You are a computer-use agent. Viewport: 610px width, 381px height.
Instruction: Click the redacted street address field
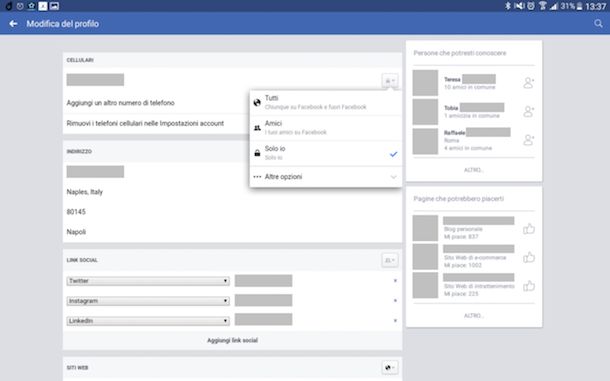[x=95, y=172]
